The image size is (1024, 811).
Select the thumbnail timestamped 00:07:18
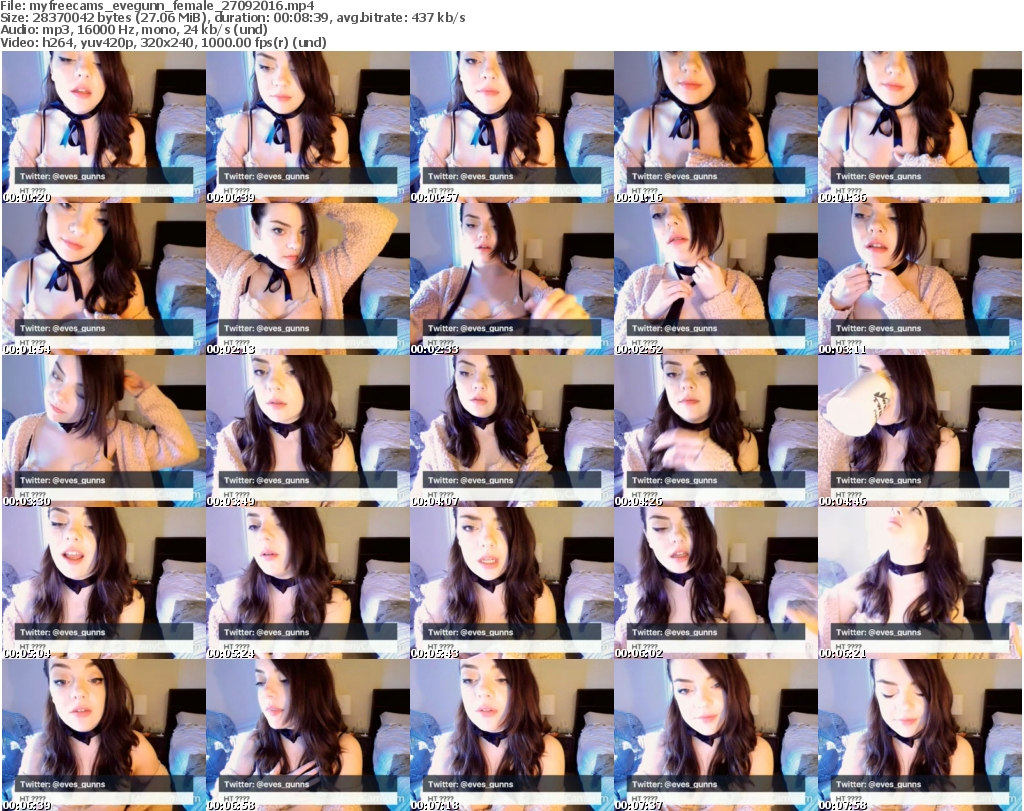pos(512,735)
